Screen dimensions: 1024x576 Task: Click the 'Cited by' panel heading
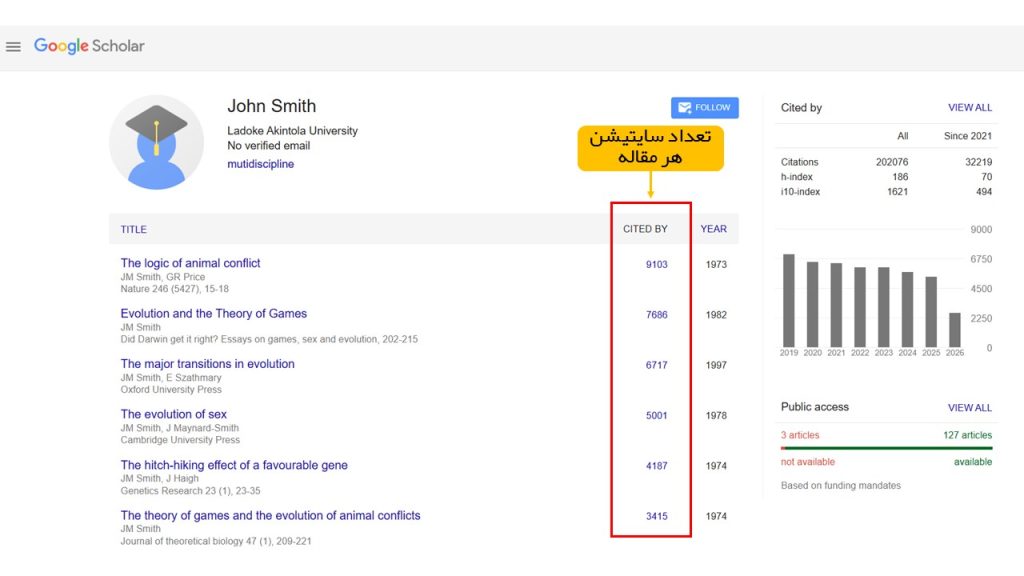pyautogui.click(x=801, y=108)
